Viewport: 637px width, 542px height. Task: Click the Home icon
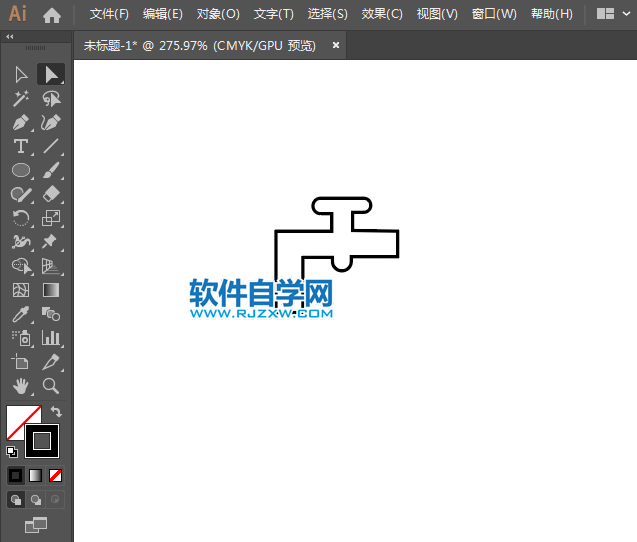pos(52,15)
